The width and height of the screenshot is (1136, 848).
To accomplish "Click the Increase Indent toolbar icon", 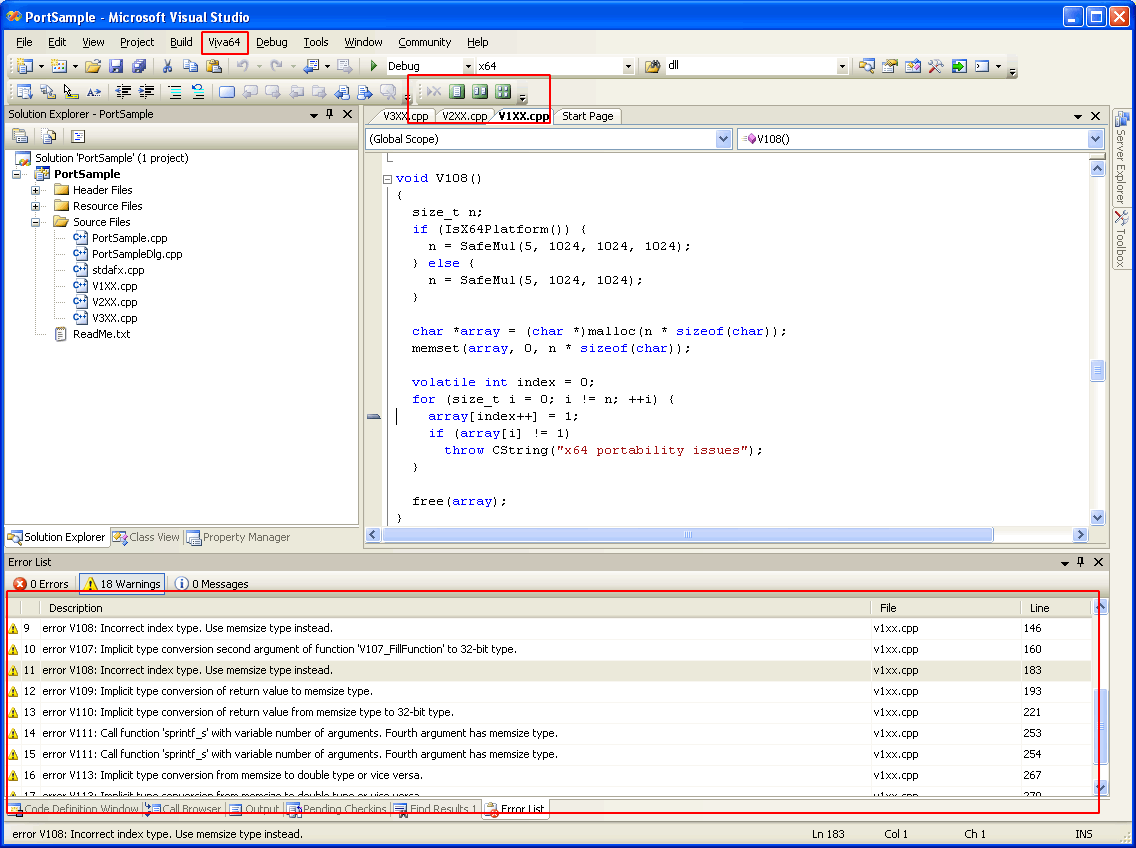I will [147, 92].
